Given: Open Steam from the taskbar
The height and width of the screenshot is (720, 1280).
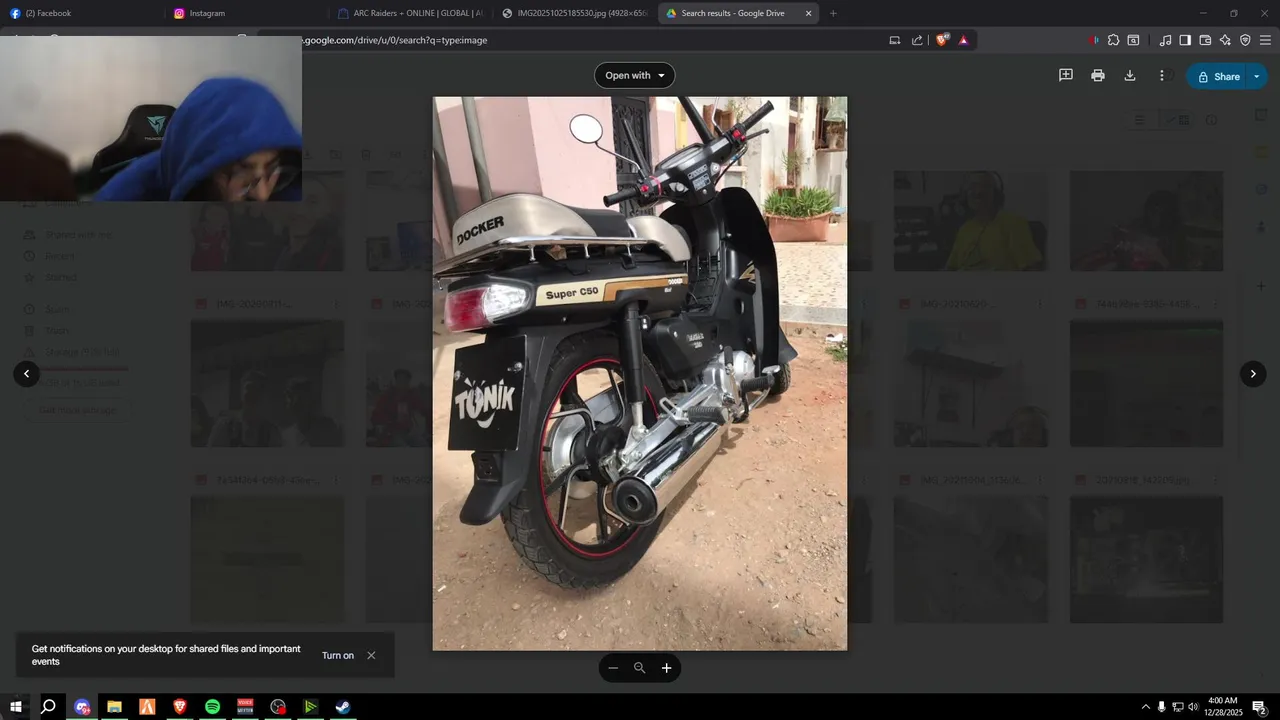Looking at the screenshot, I should tap(343, 707).
